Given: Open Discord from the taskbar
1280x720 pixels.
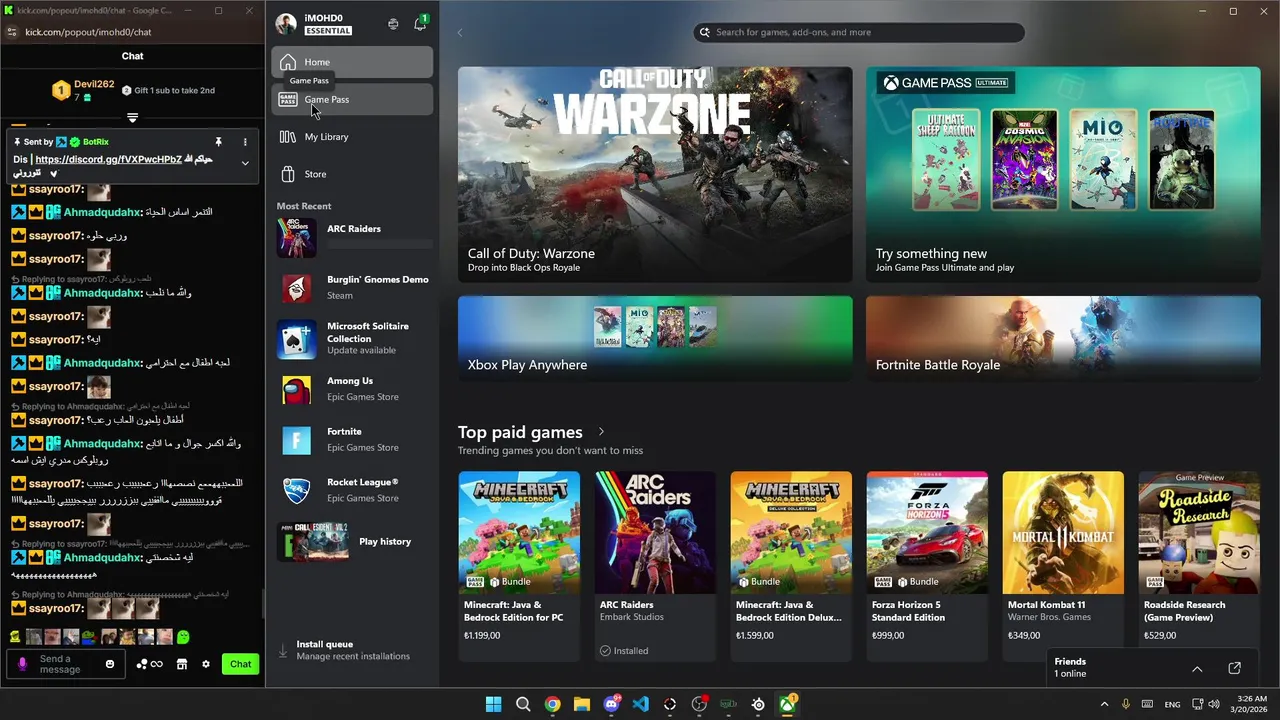Looking at the screenshot, I should [x=611, y=704].
